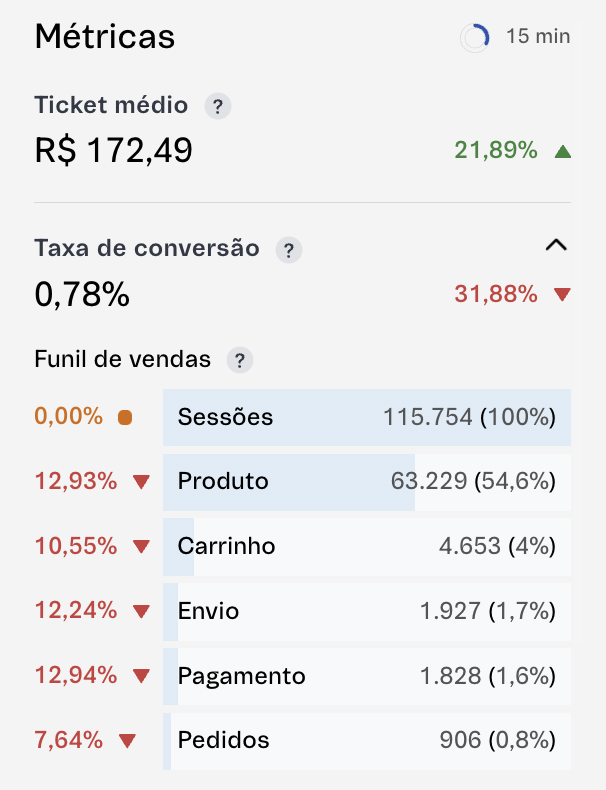Screen dimensions: 606x790
Task: Click the 15 min update interval label
Action: (538, 37)
